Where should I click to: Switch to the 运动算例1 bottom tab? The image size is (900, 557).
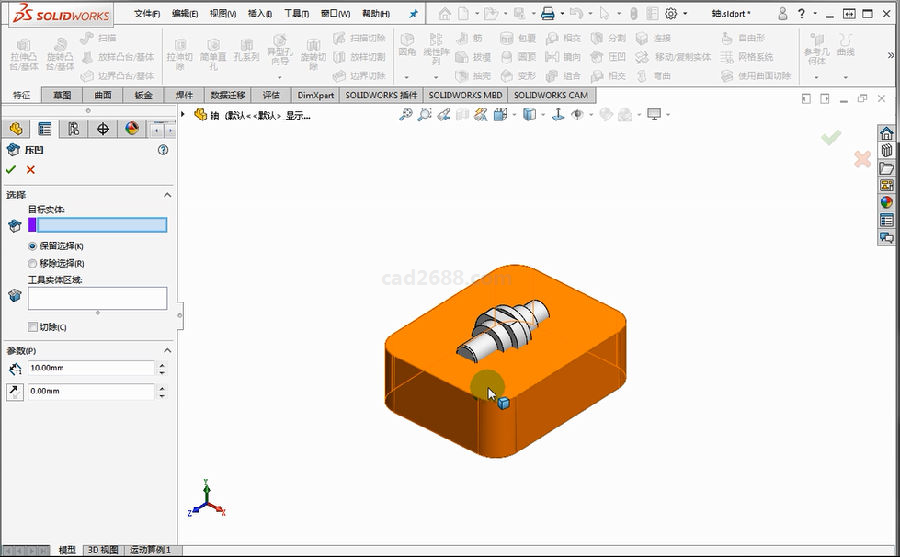(151, 550)
